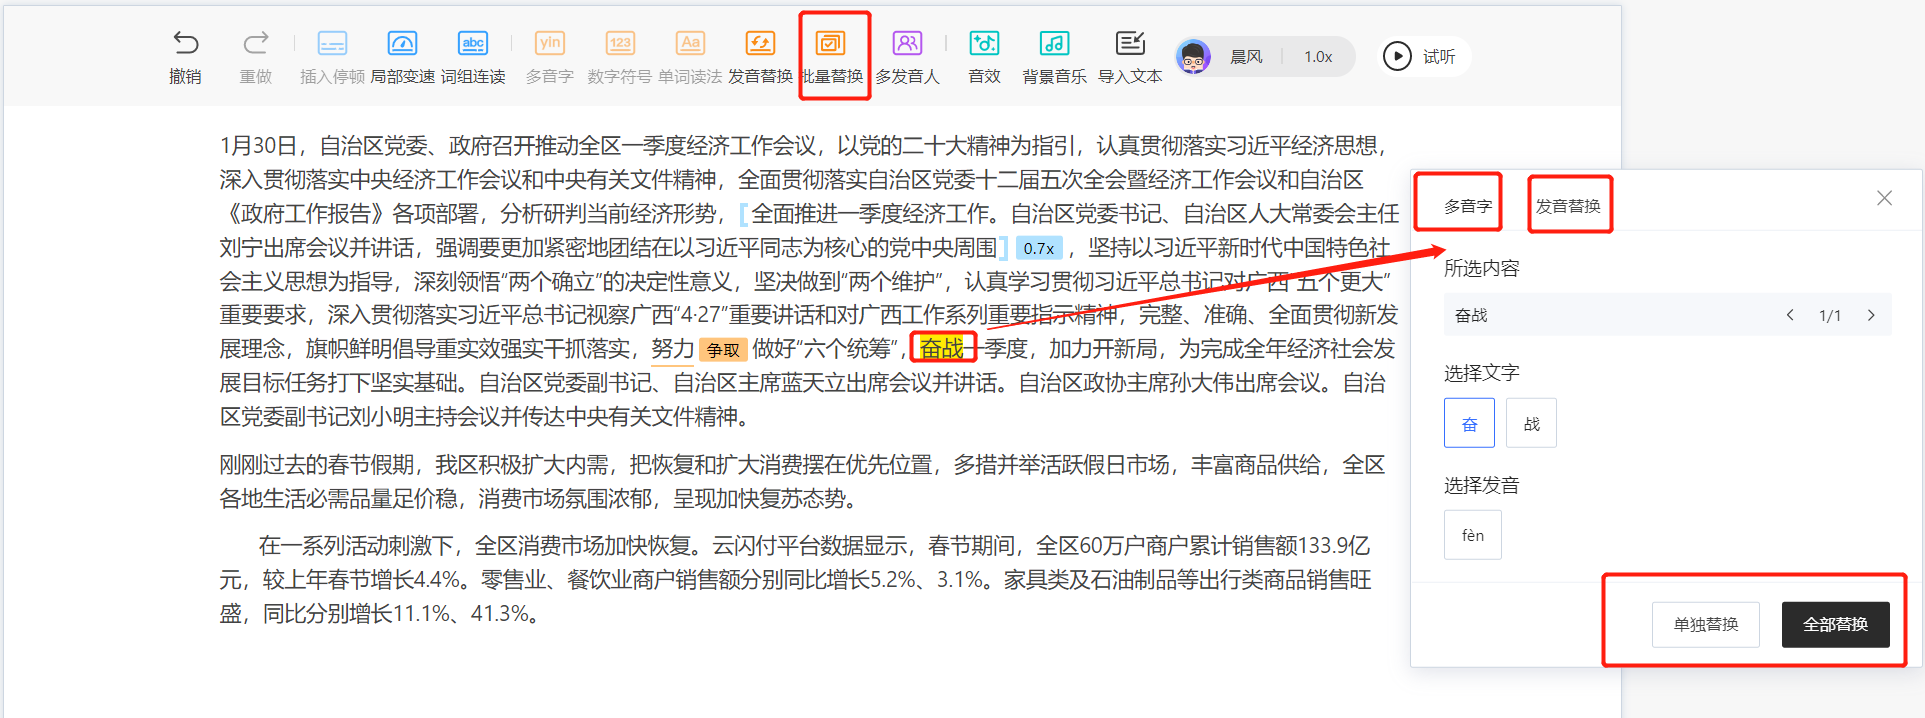Change the 1.0x speech speed

pyautogui.click(x=1318, y=57)
